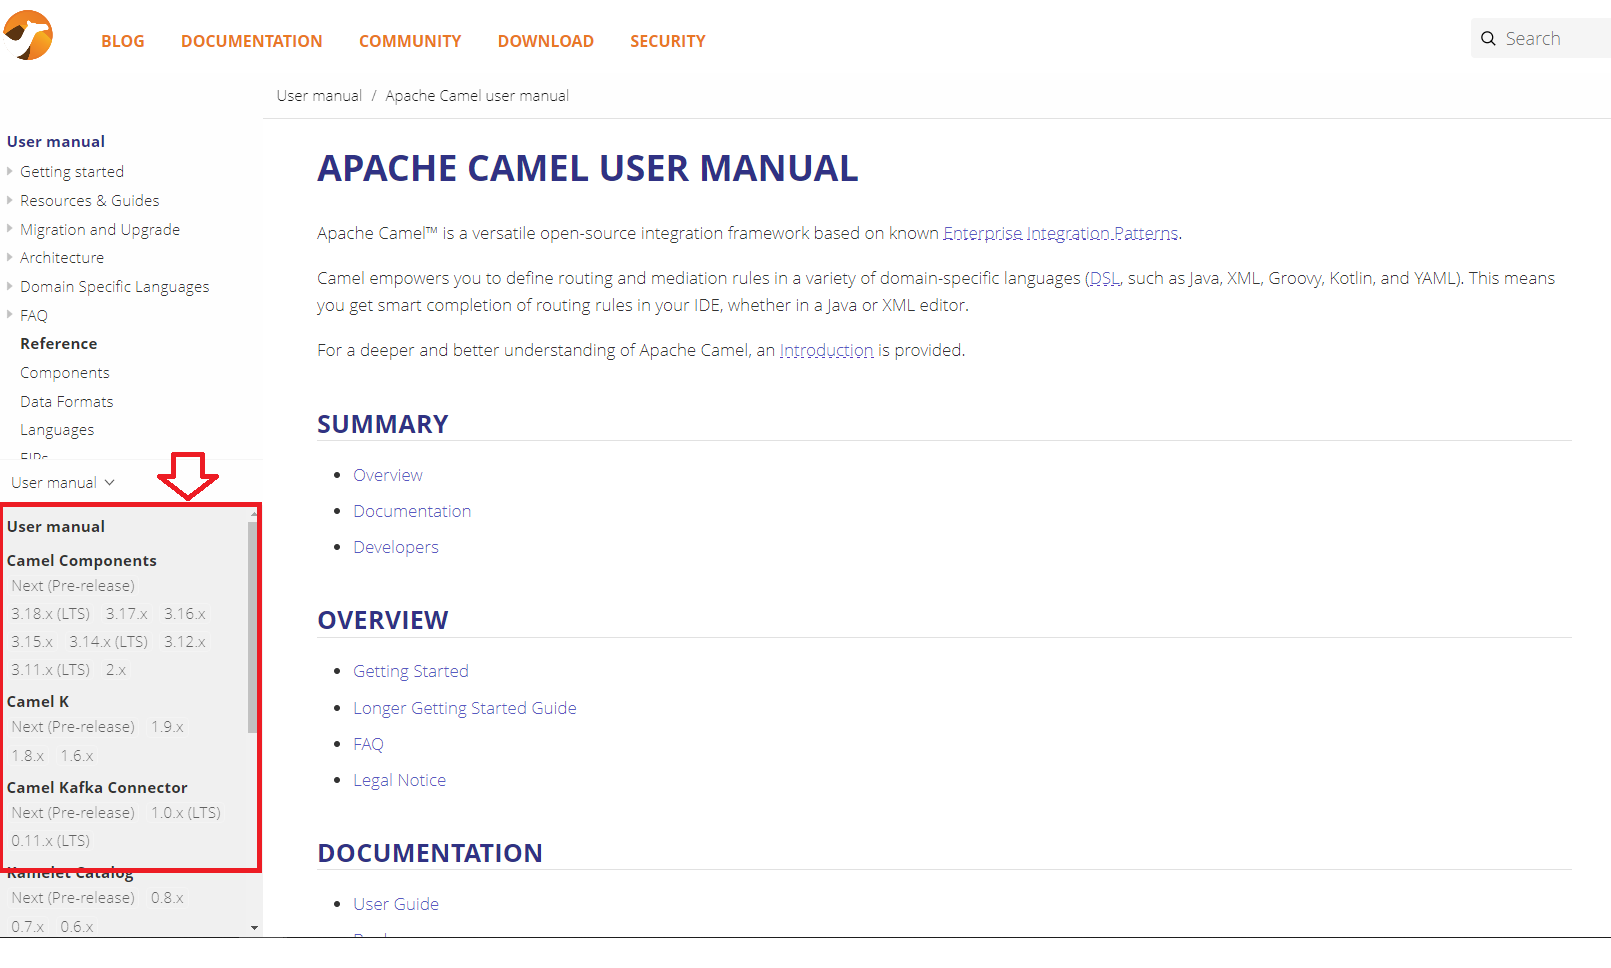The image size is (1611, 968).
Task: Select Camel Kafka Connector 1.0.x (LTS)
Action: [186, 813]
